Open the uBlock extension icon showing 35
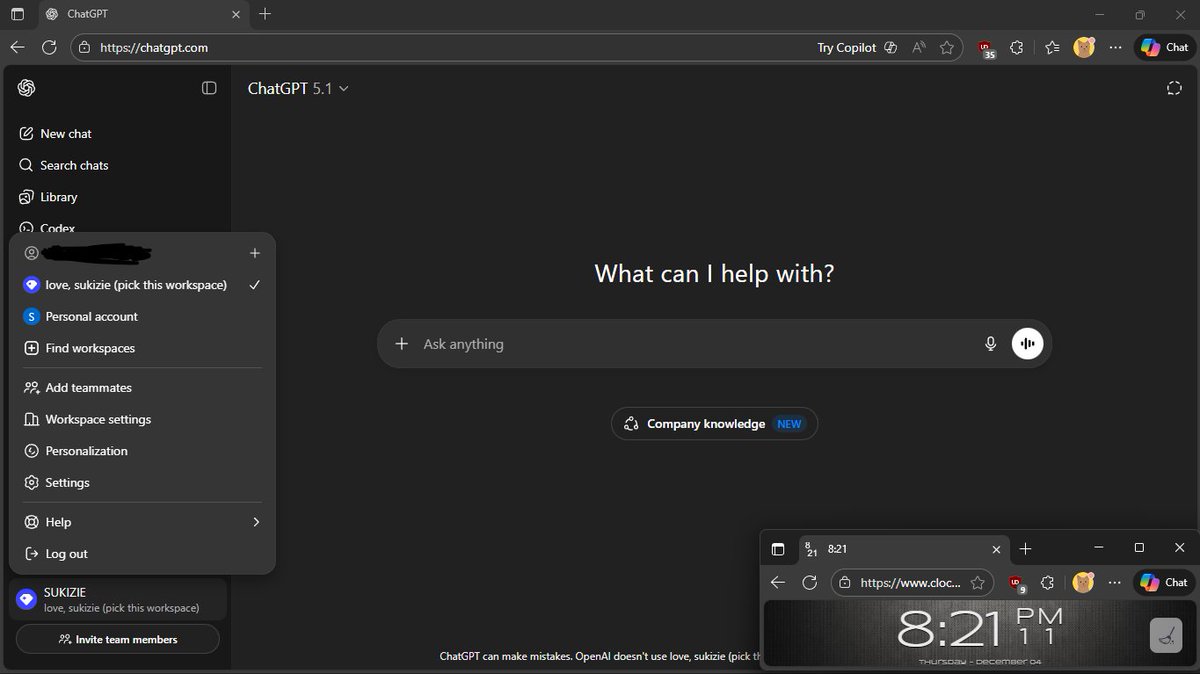Screen dimensions: 1200x674 tap(986, 48)
